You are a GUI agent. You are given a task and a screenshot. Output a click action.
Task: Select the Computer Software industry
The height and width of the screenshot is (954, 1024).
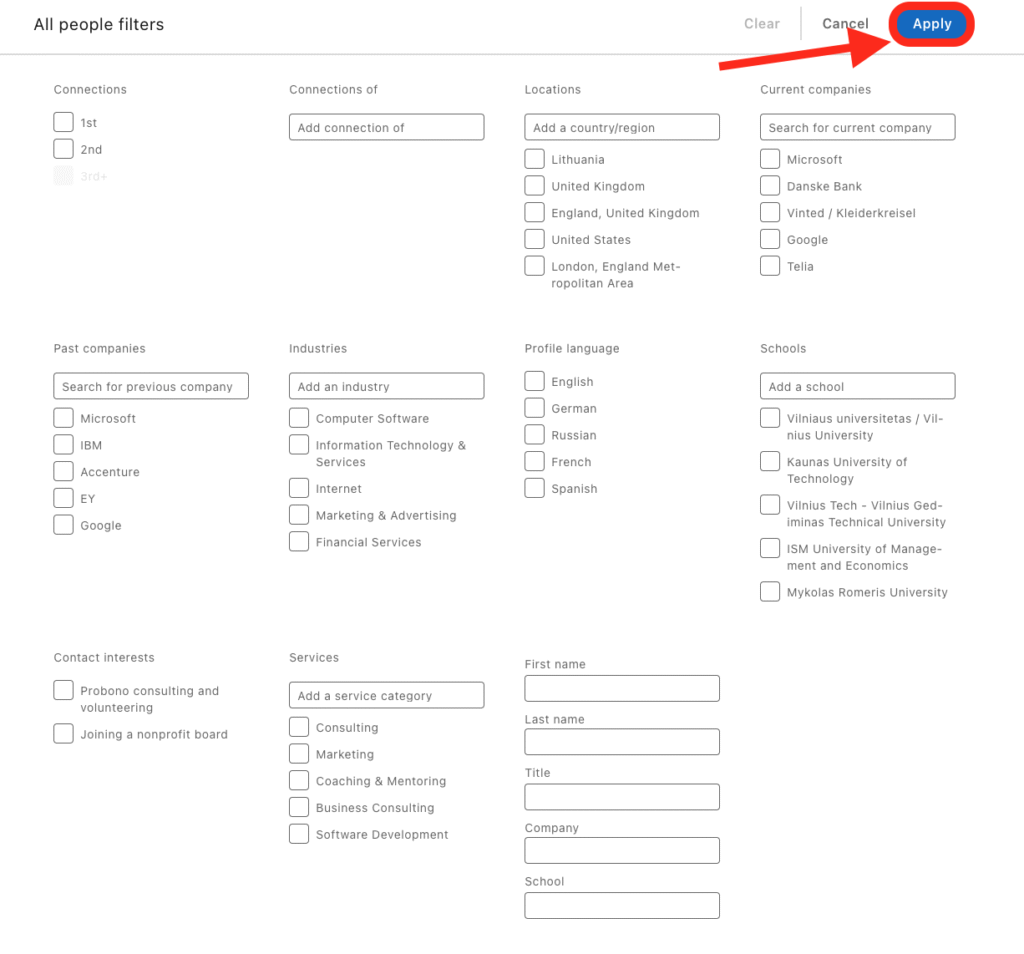coord(299,418)
